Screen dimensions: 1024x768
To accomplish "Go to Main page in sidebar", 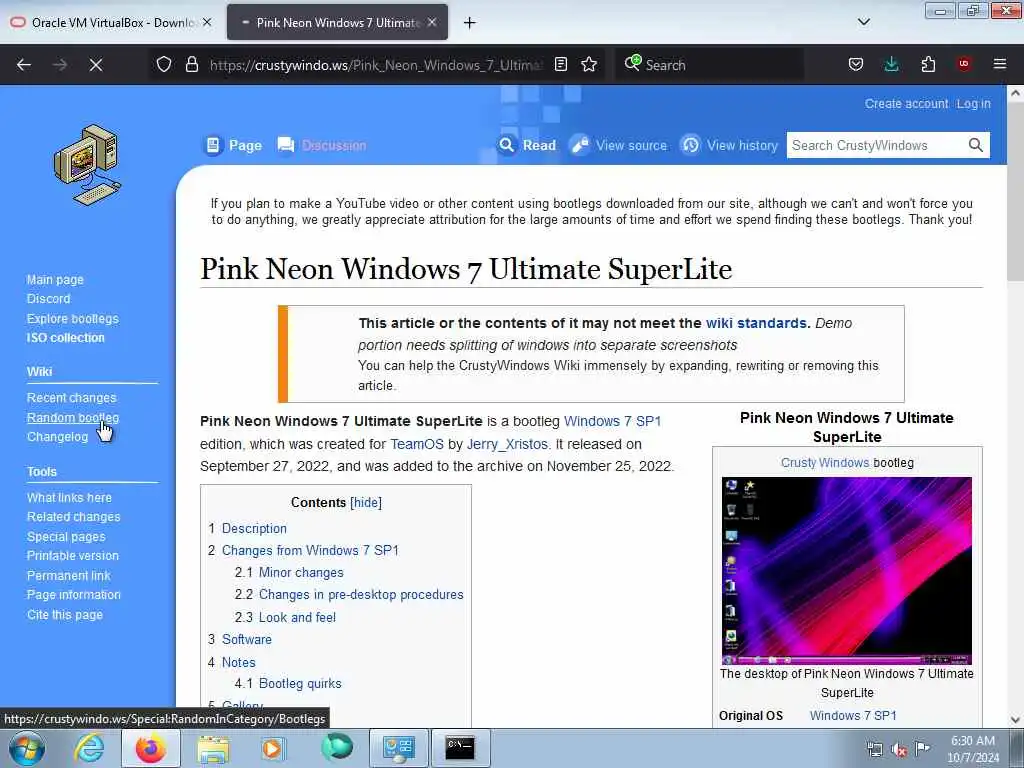I will click(x=55, y=280).
